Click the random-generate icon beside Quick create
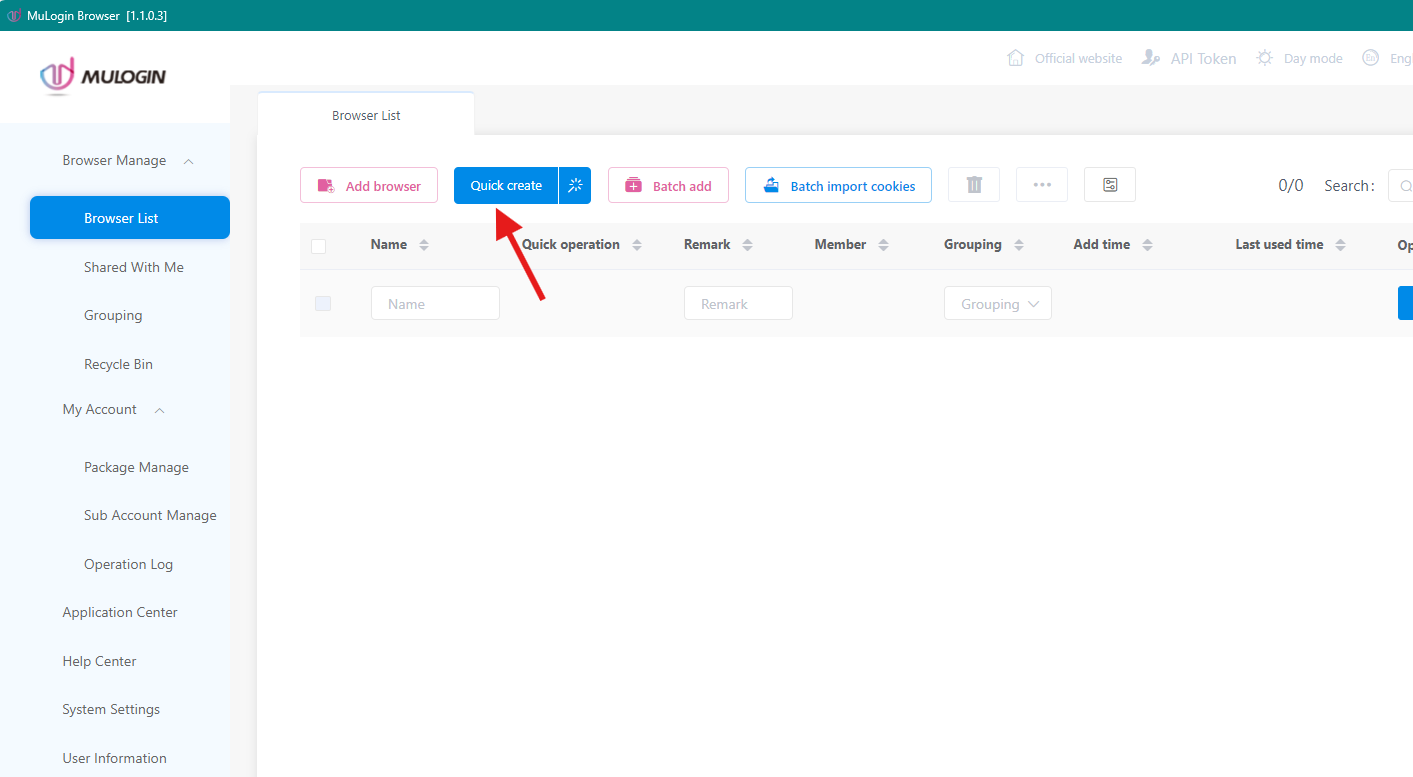The width and height of the screenshot is (1413, 777). [x=575, y=185]
